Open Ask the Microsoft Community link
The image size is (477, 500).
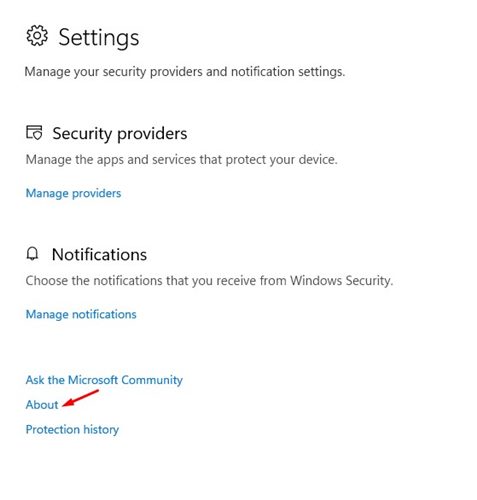pos(104,380)
